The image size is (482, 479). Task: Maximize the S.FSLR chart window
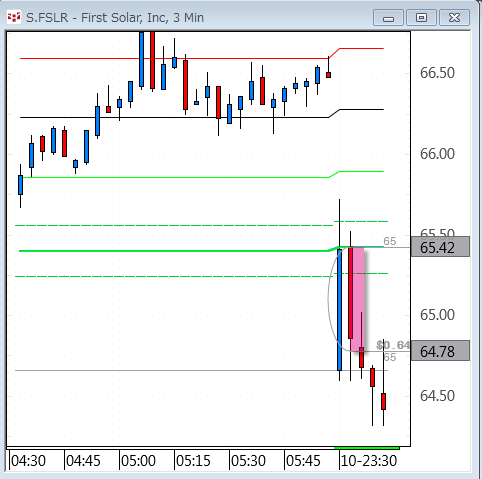pyautogui.click(x=421, y=18)
